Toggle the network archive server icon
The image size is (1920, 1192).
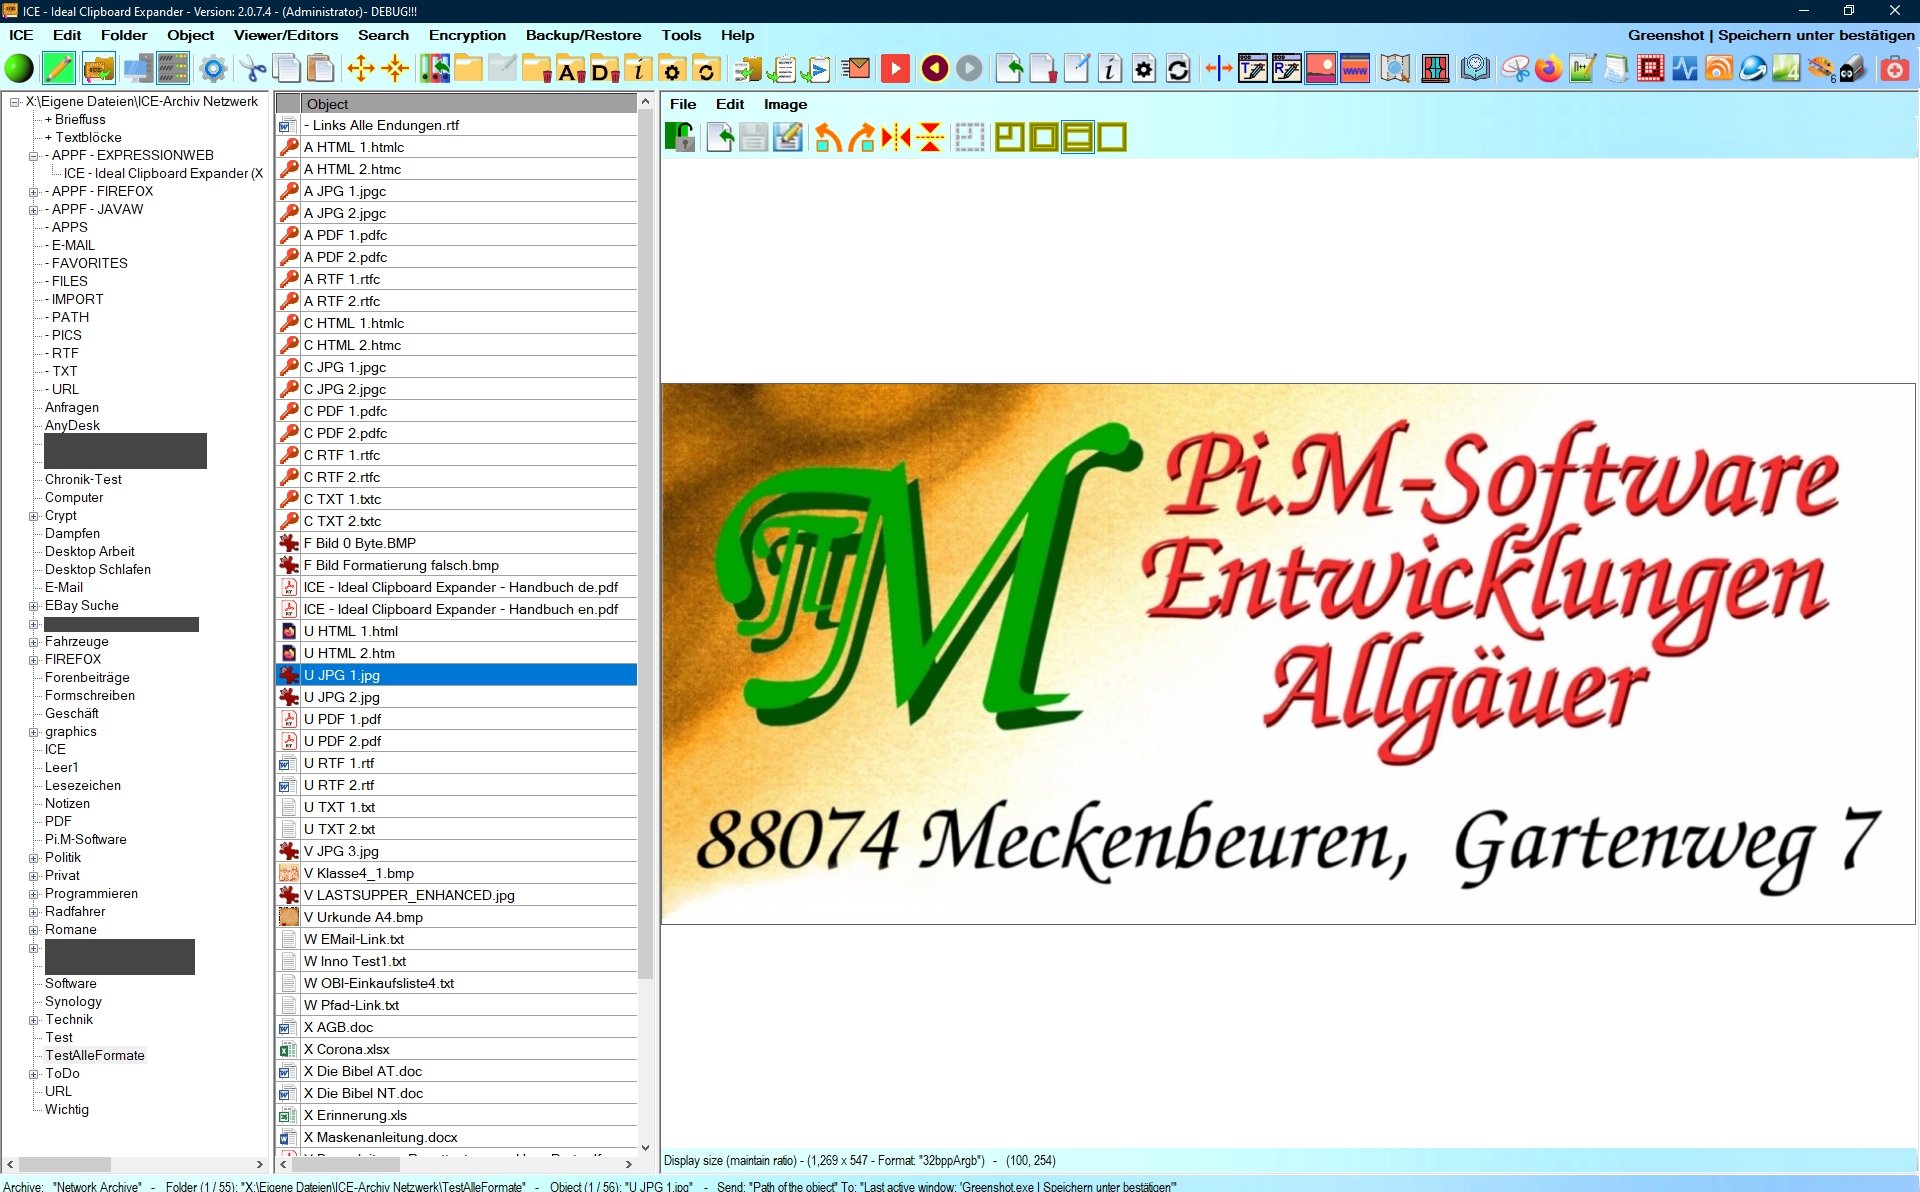172,69
